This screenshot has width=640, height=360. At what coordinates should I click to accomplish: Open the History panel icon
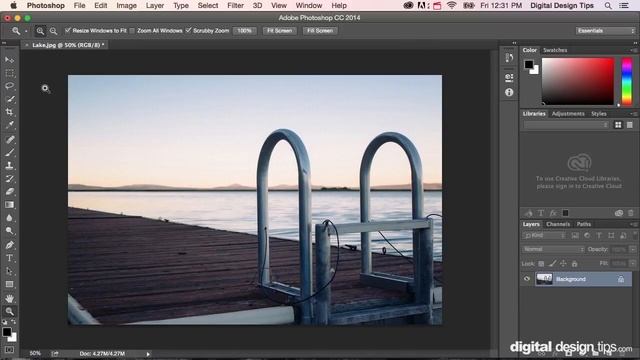click(509, 58)
